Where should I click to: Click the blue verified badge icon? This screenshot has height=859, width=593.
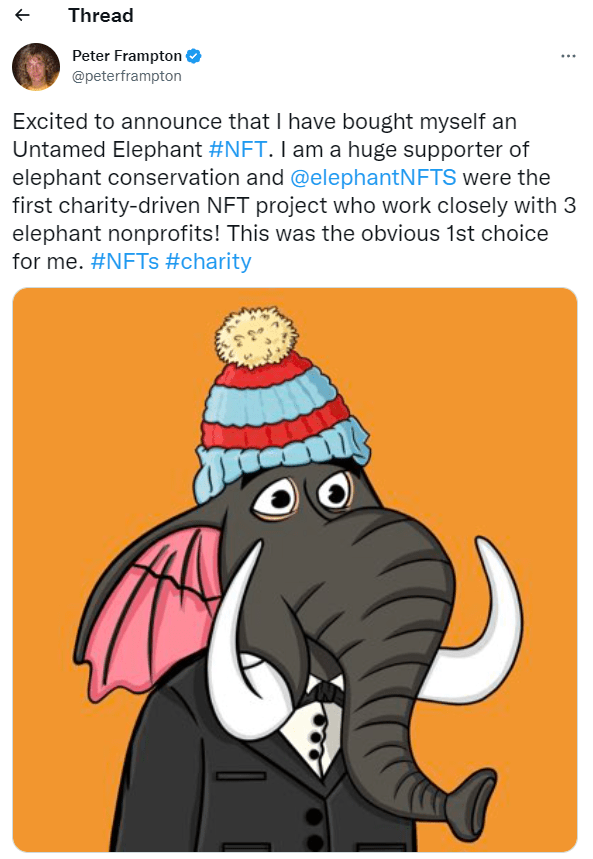(x=194, y=56)
